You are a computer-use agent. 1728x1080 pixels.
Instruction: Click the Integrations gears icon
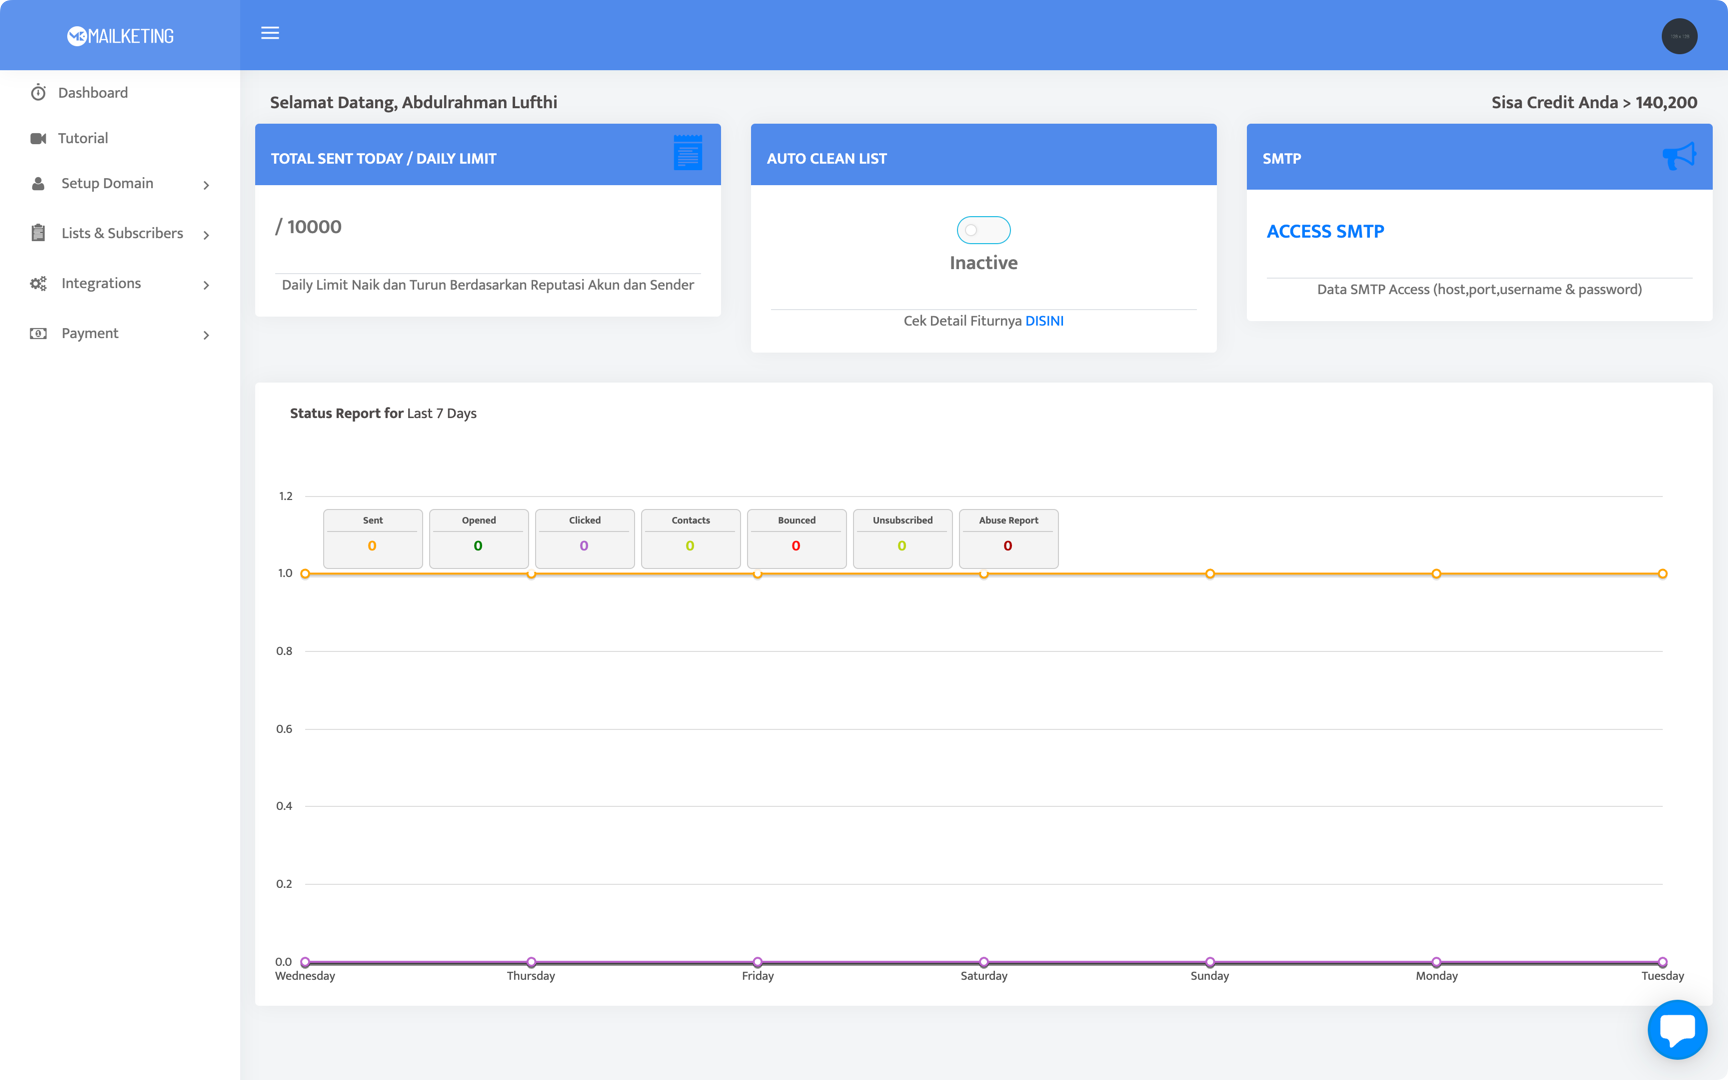pyautogui.click(x=37, y=283)
